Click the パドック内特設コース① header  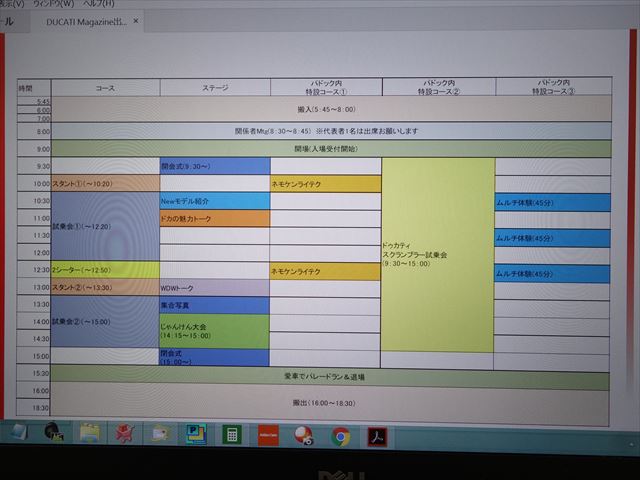[326, 87]
